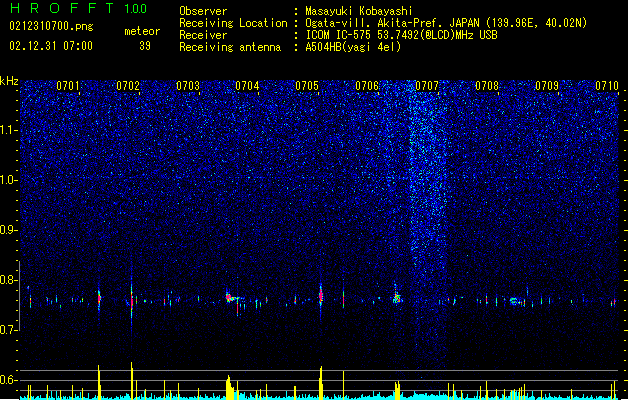629x400 pixels.
Task: Click the 0.9 frequency axis label
Action: click(9, 230)
